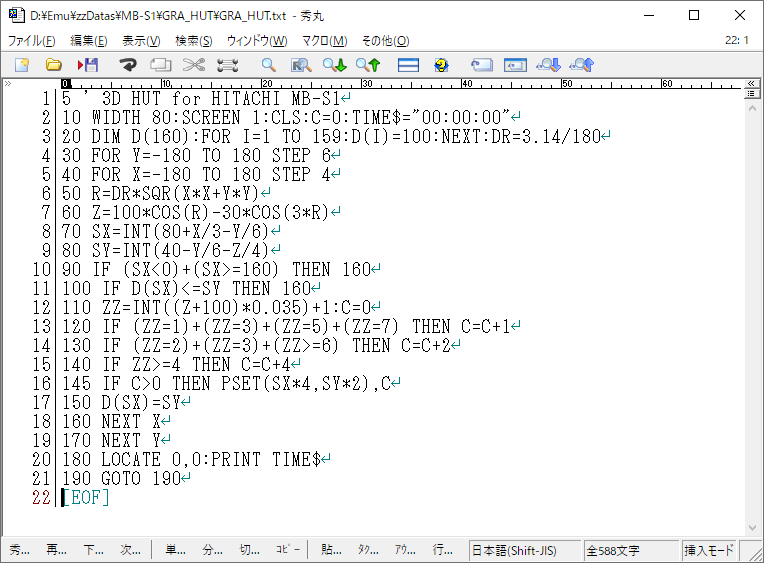The image size is (764, 563).
Task: Click the Hidemaru app icon in title bar
Action: point(16,15)
